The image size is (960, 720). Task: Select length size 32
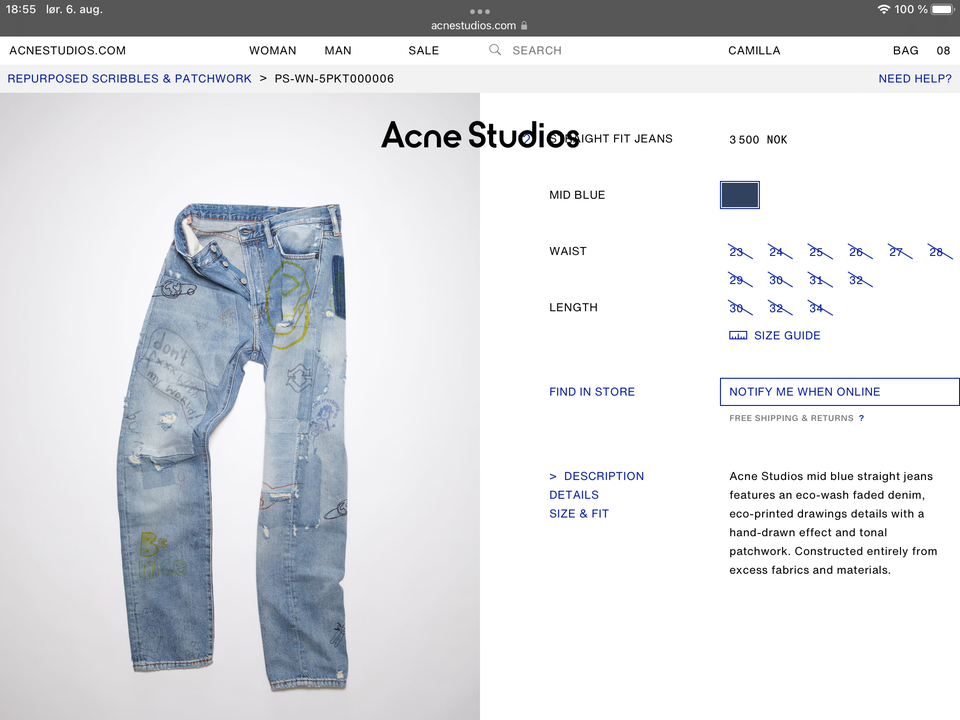click(x=780, y=308)
